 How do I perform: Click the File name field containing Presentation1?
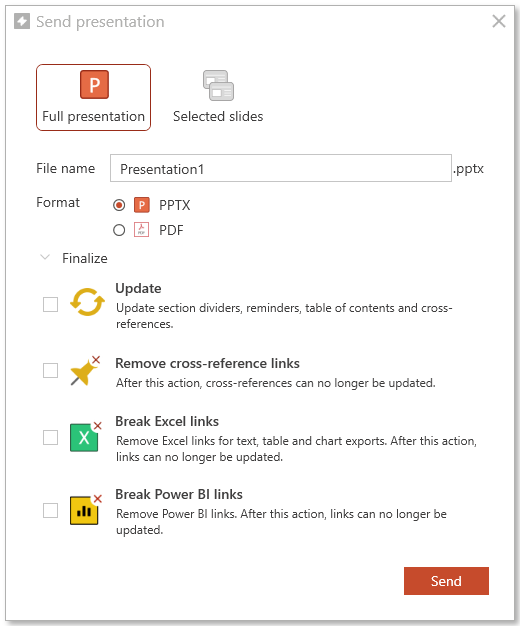pyautogui.click(x=281, y=168)
